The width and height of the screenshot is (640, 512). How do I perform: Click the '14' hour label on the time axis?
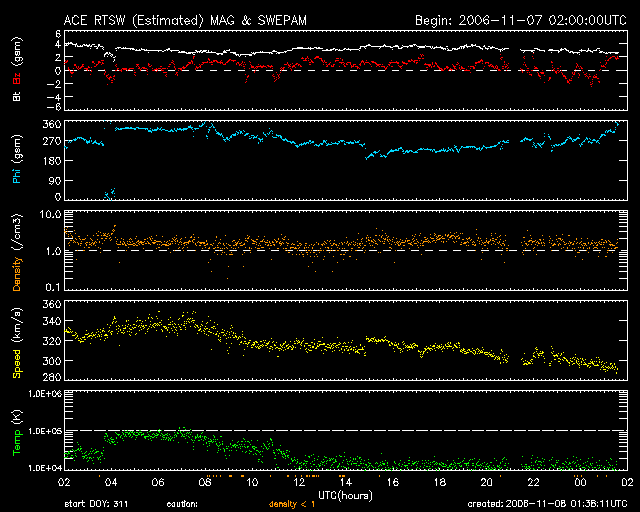click(x=345, y=483)
